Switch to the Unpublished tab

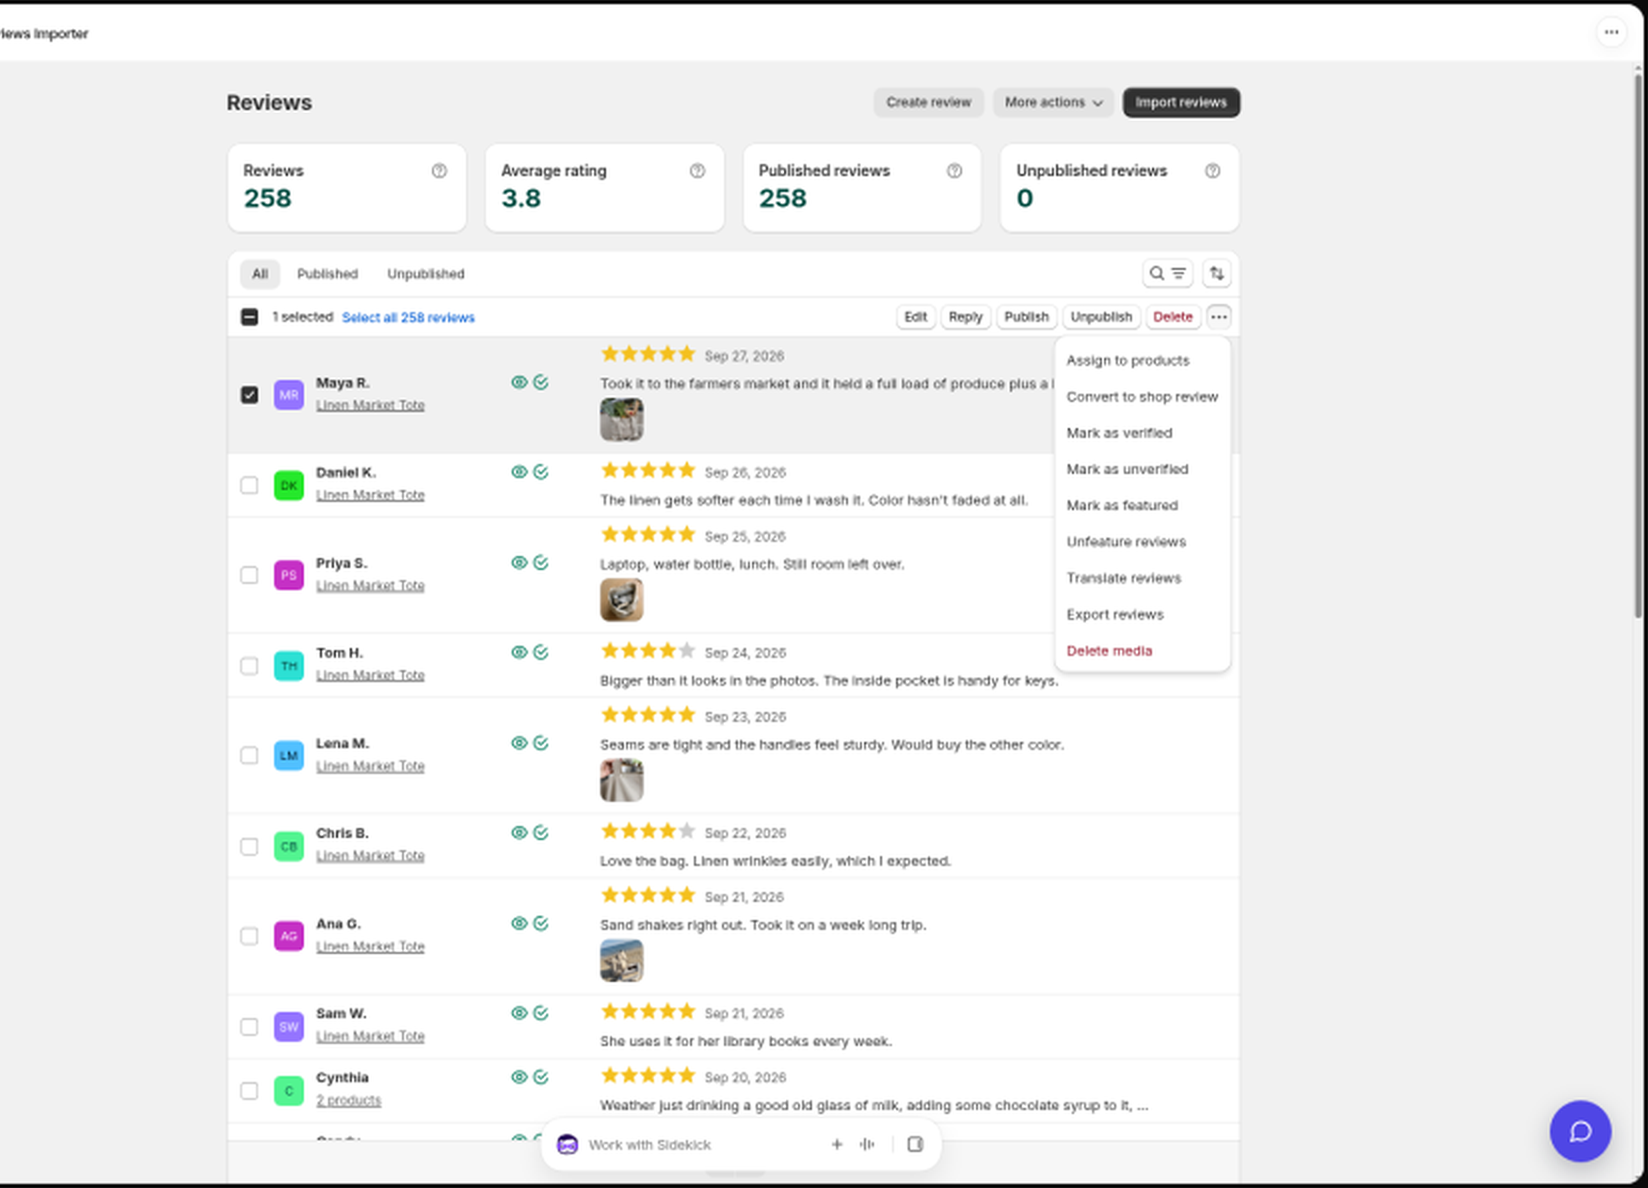pos(426,274)
